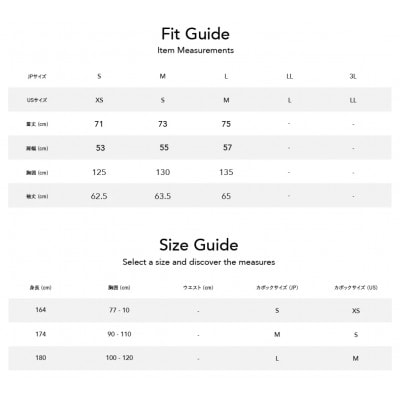Click the 71 length value

tap(99, 124)
